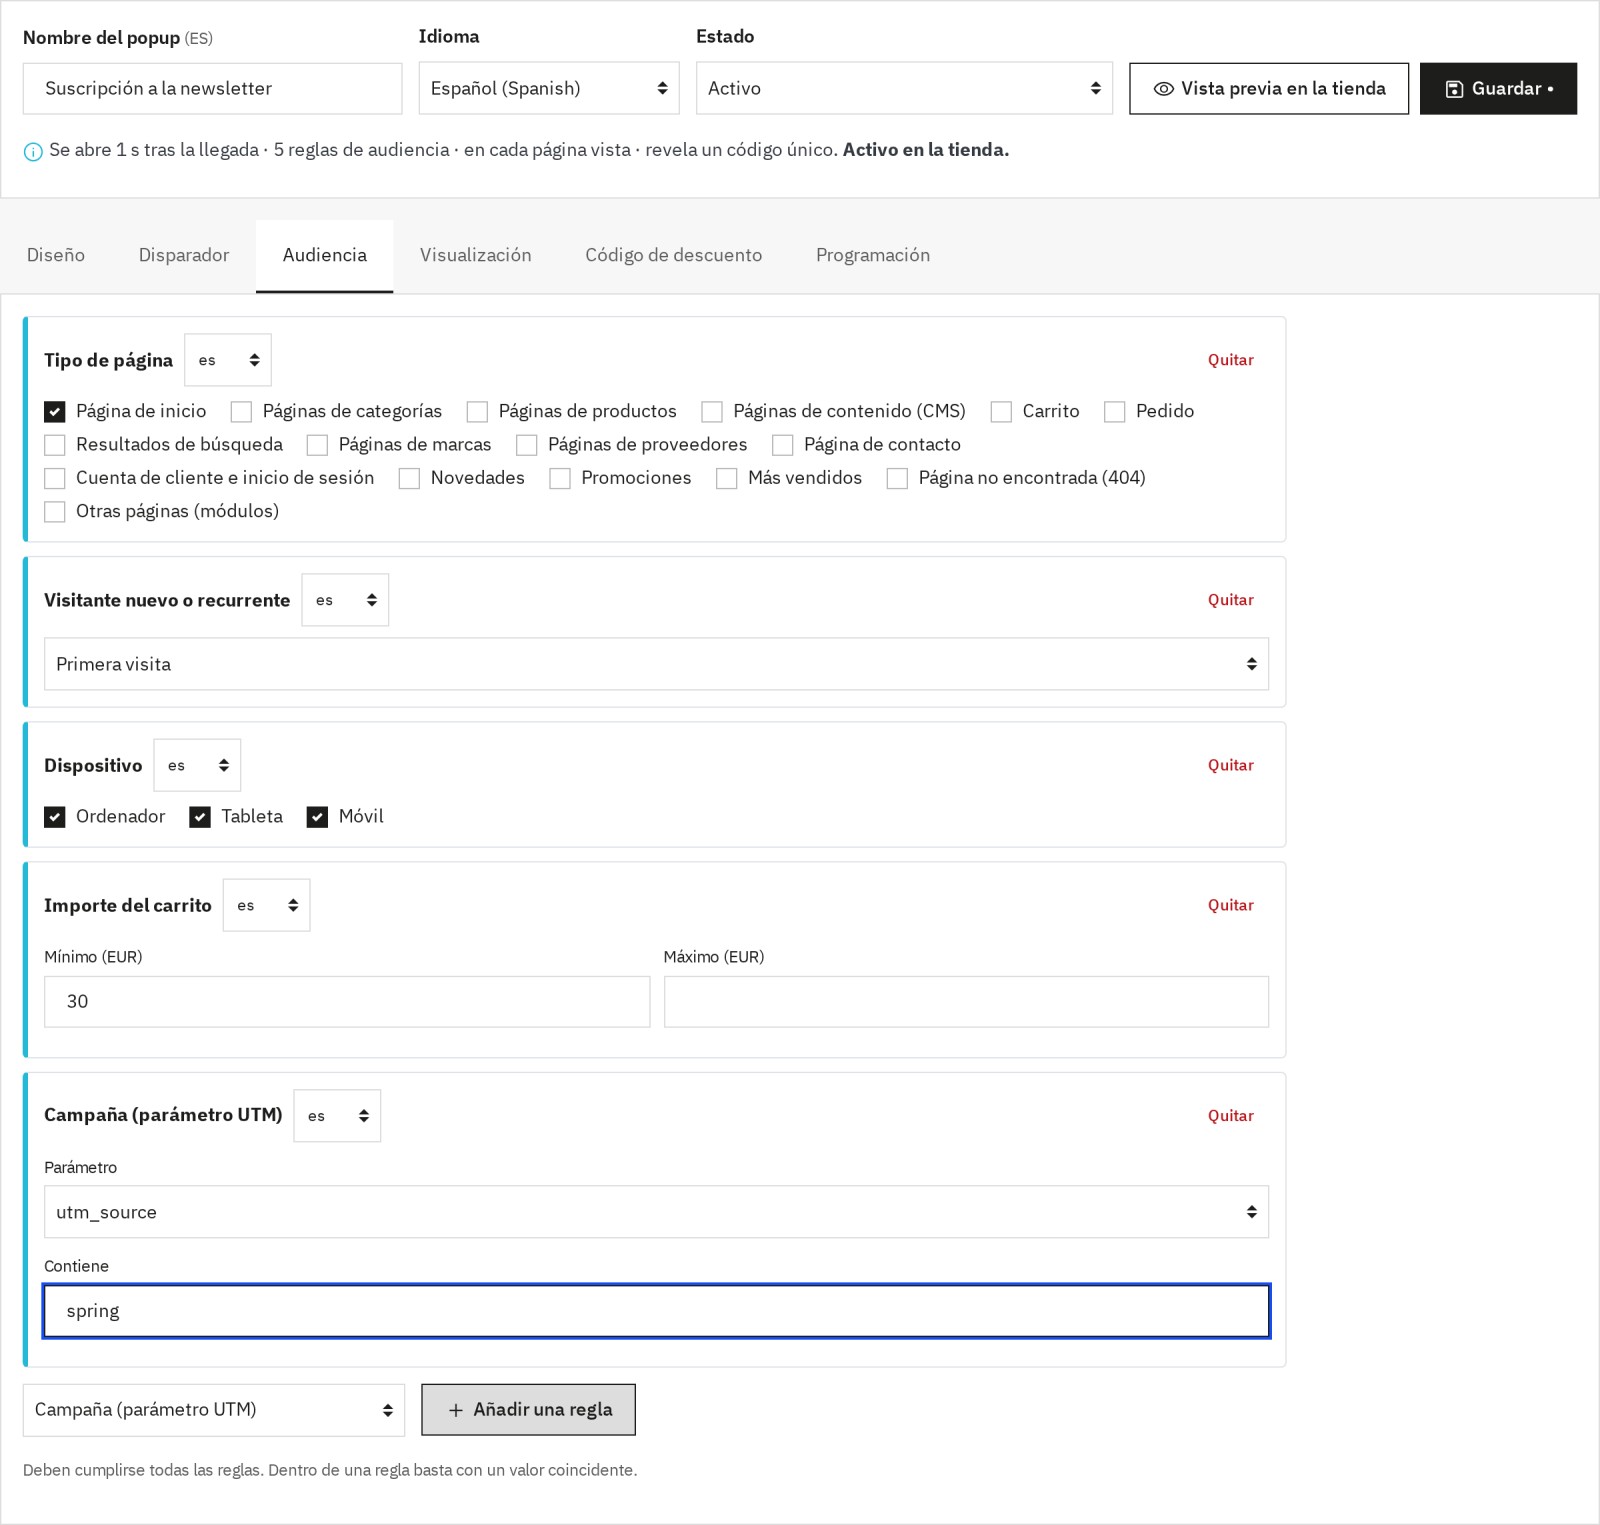Open the 'es' selector beside Tipo de página
The width and height of the screenshot is (1600, 1525).
tap(228, 360)
